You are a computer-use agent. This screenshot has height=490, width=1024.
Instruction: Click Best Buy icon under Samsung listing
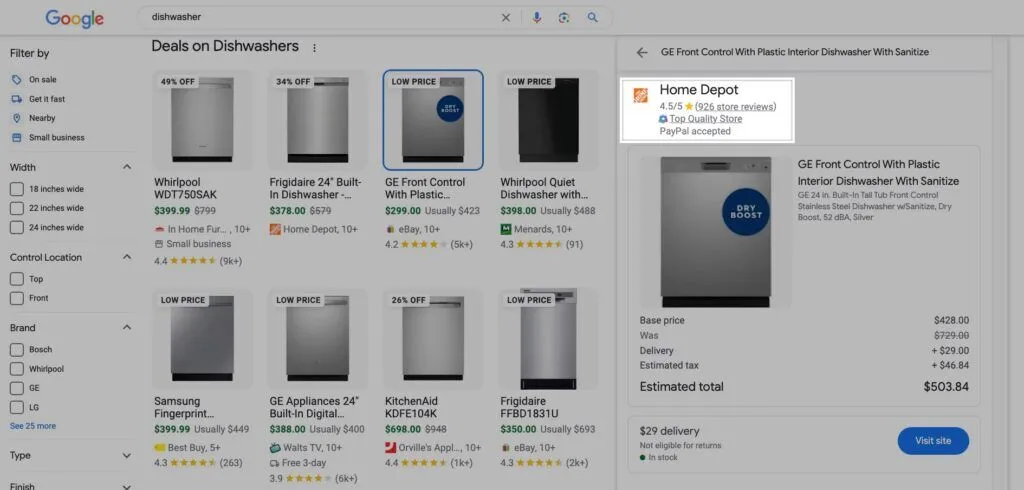pyautogui.click(x=159, y=448)
